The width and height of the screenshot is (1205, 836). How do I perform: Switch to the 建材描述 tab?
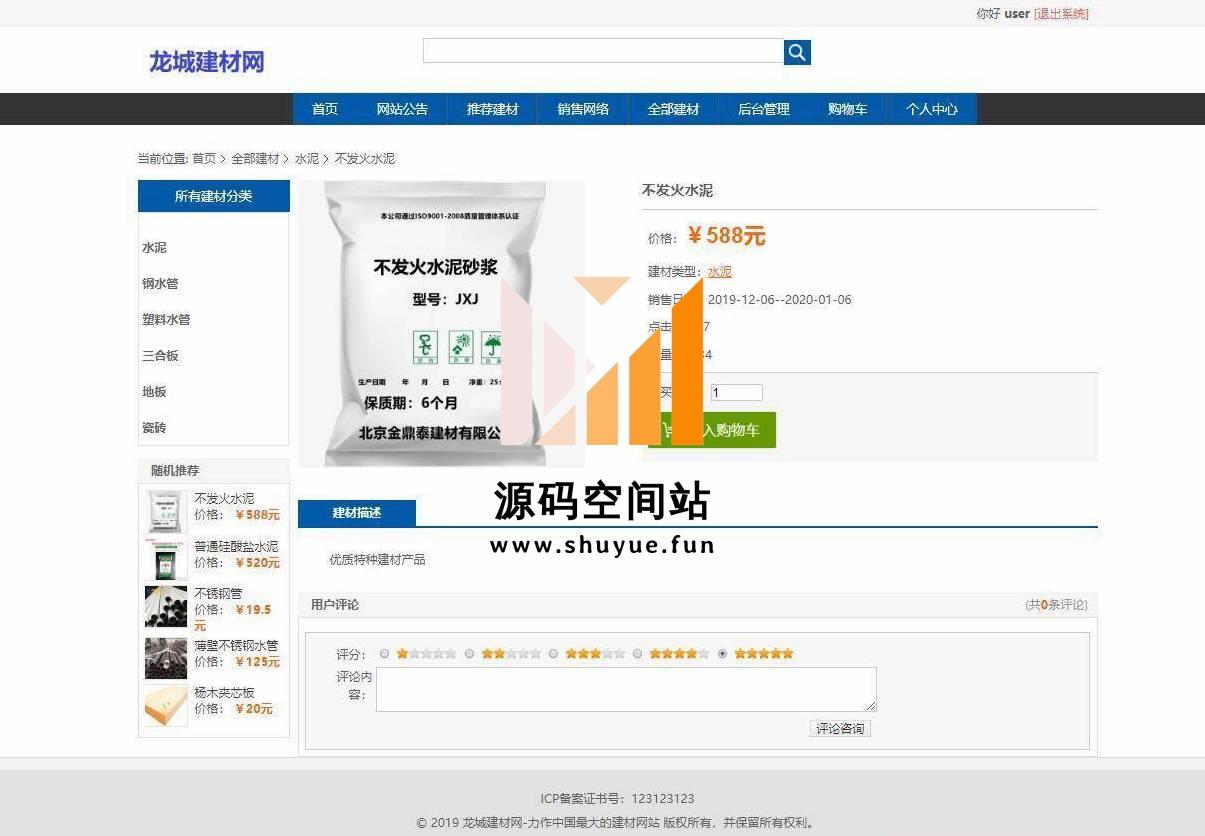coord(357,513)
